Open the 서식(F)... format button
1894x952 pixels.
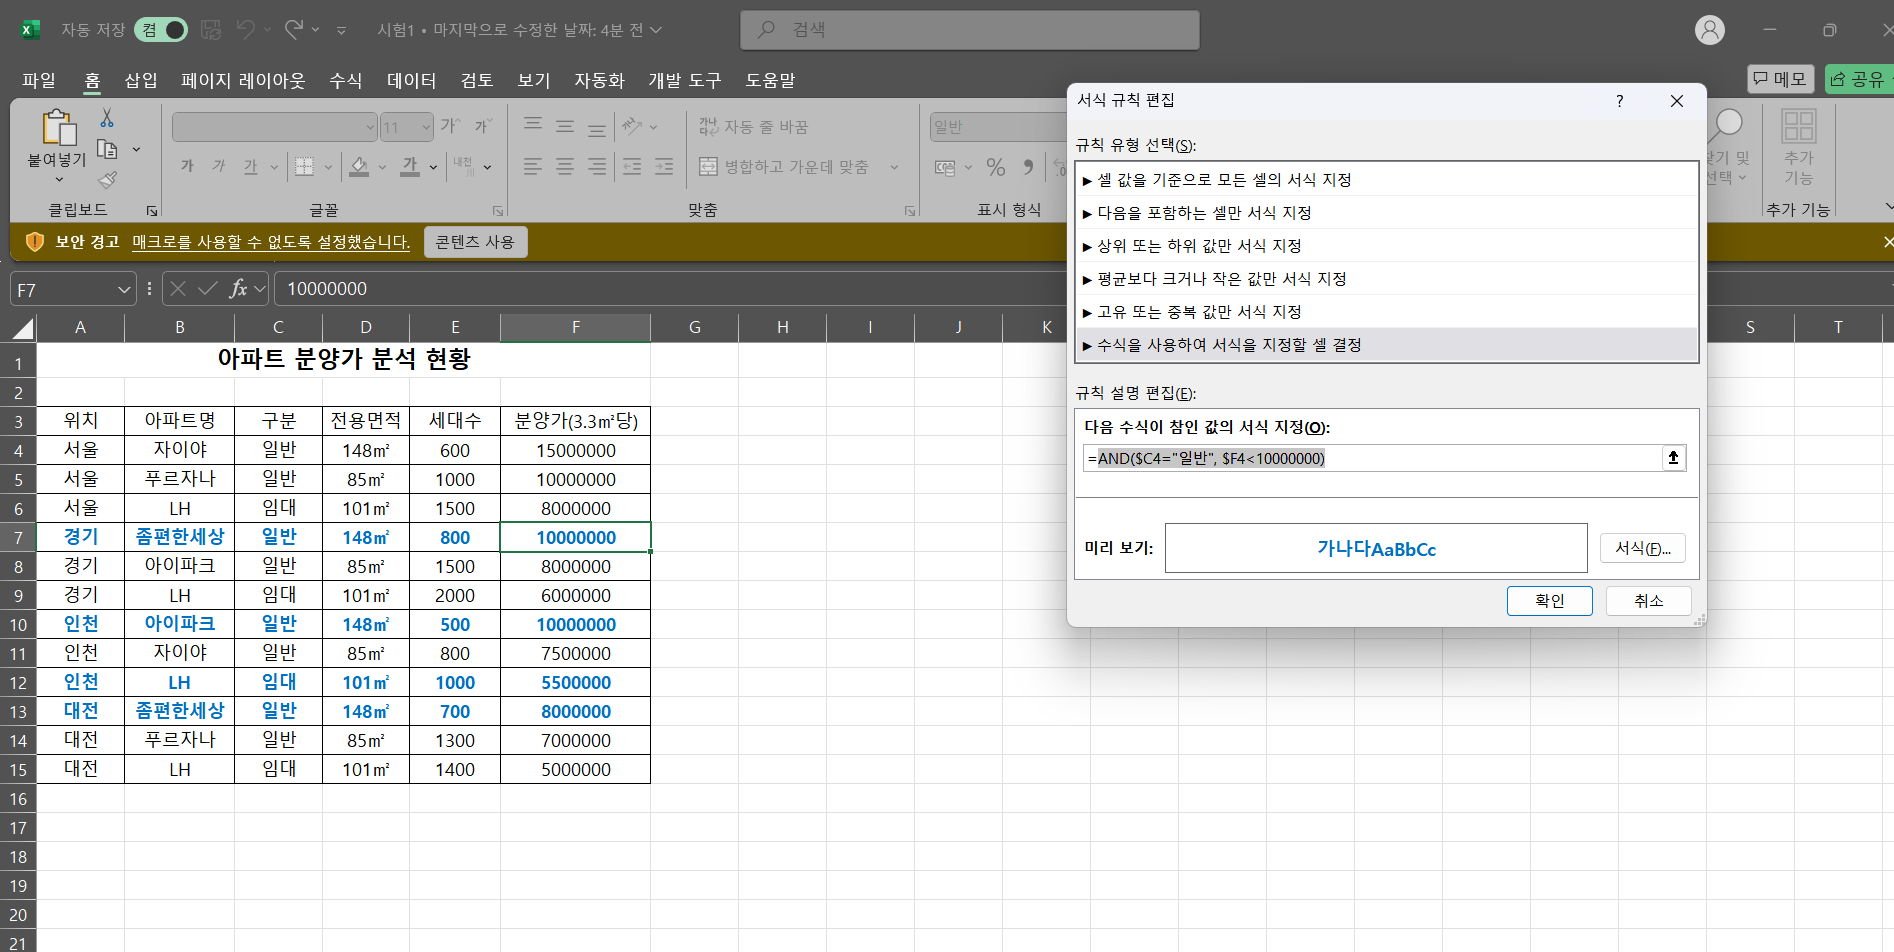[1642, 548]
